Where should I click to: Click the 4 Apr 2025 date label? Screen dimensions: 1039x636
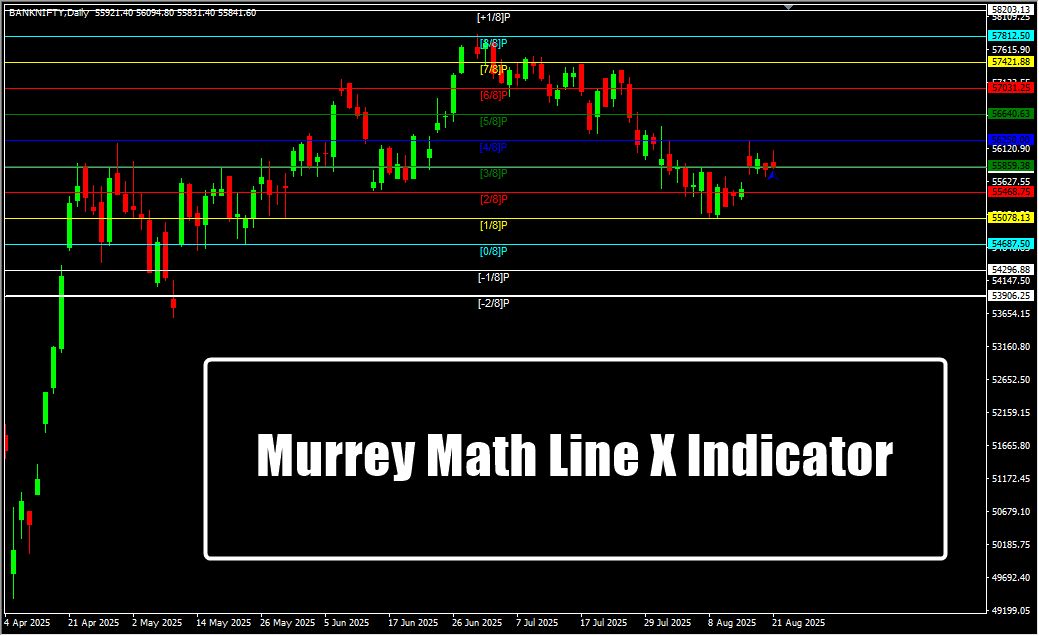[x=27, y=622]
